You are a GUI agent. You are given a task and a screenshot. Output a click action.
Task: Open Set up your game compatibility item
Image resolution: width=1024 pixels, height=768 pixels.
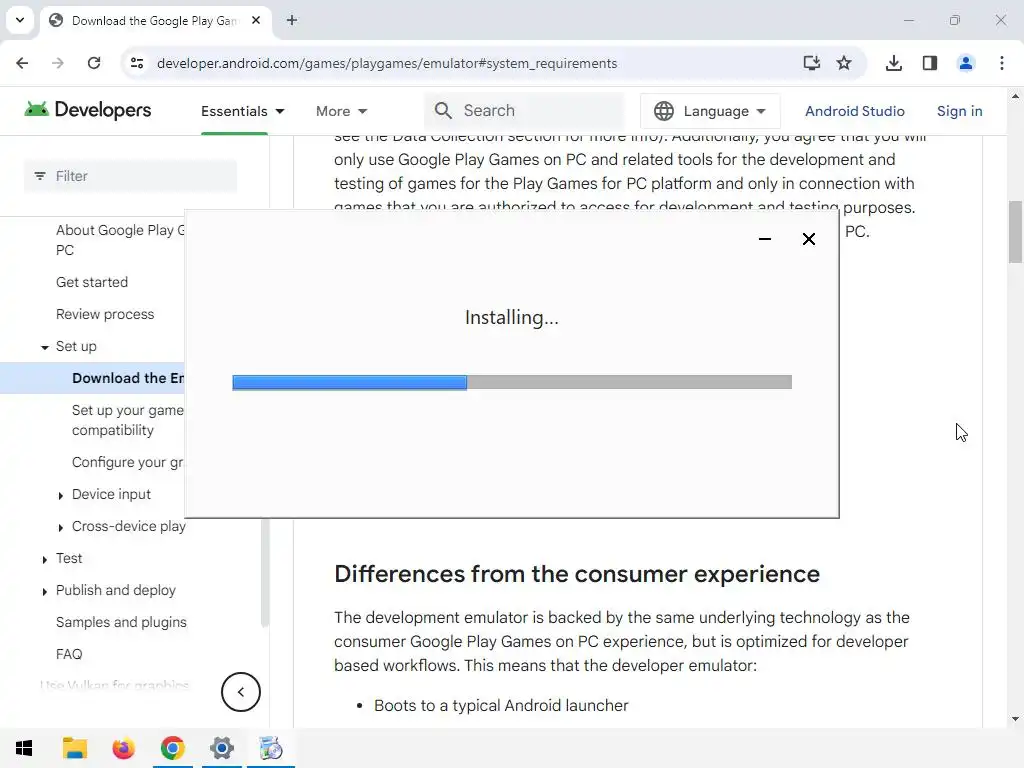coord(128,420)
